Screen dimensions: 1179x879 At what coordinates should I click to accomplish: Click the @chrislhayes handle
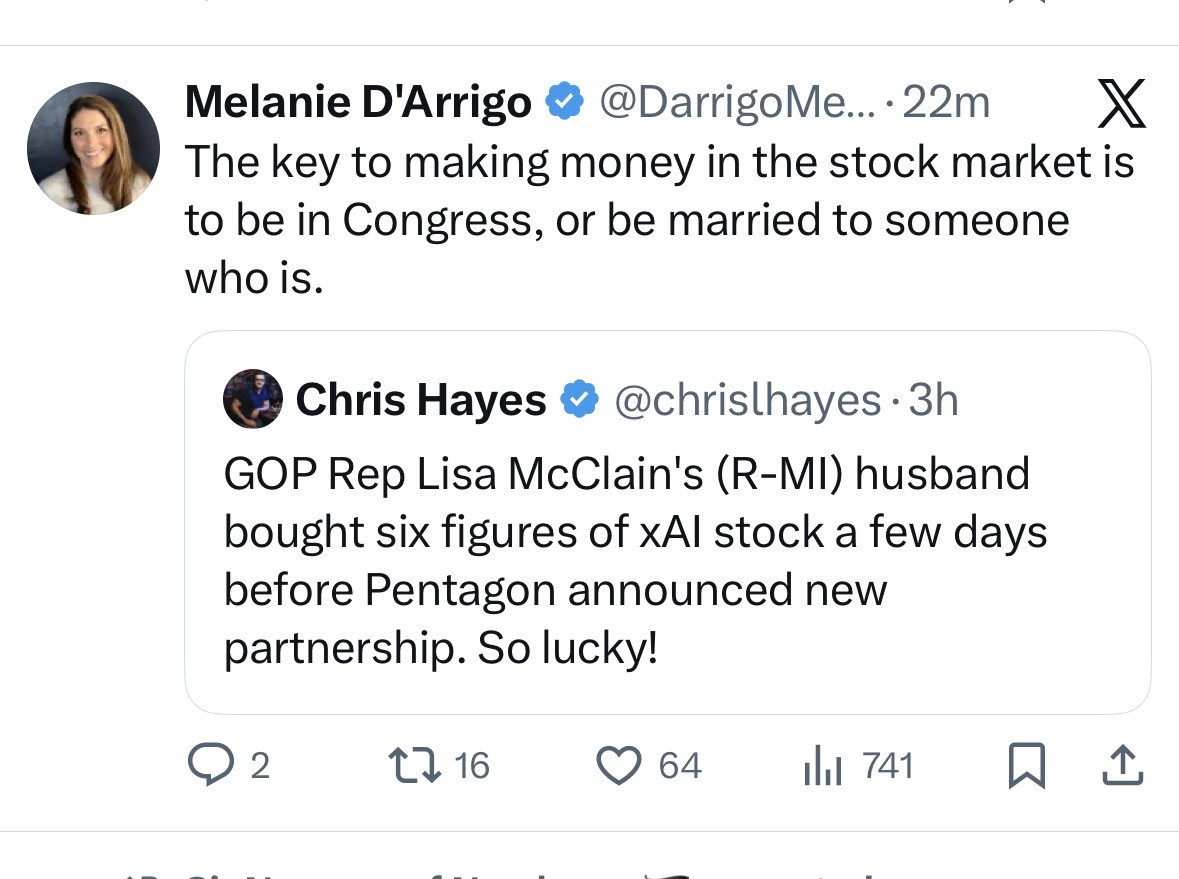tap(746, 400)
